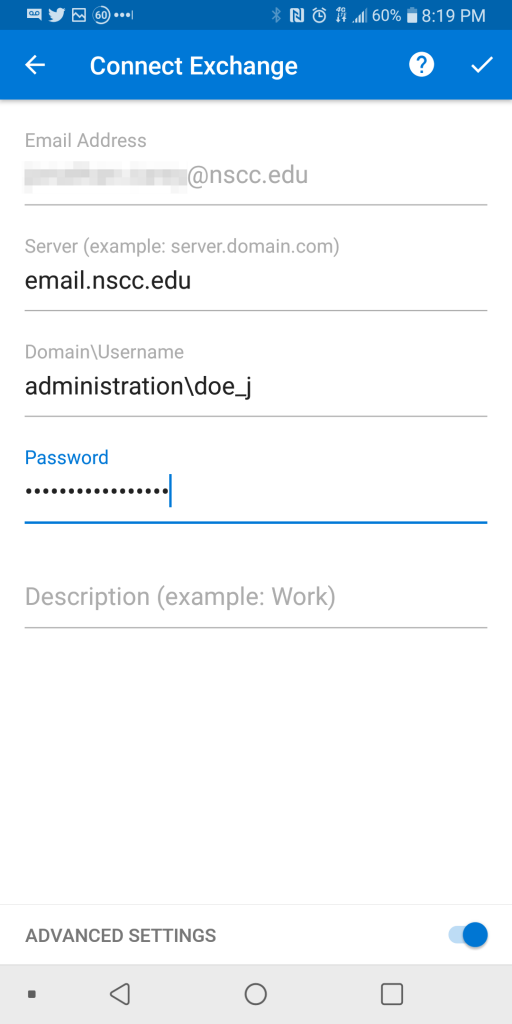Disable the Advanced Settings switch

pyautogui.click(x=468, y=935)
